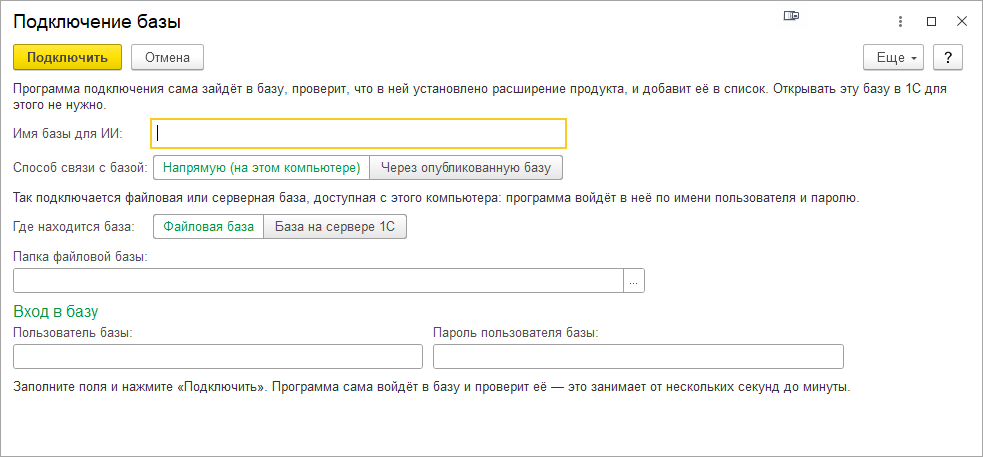The width and height of the screenshot is (983, 457).
Task: Open help with the question mark button
Action: 948,57
